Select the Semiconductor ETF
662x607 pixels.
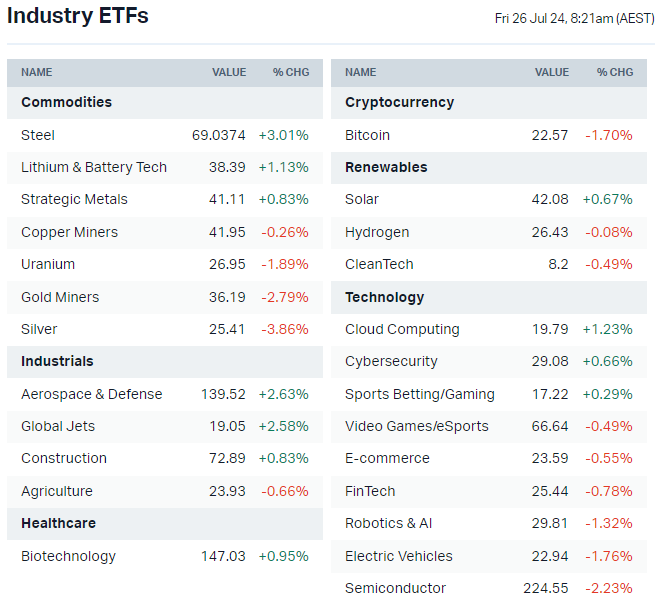395,588
